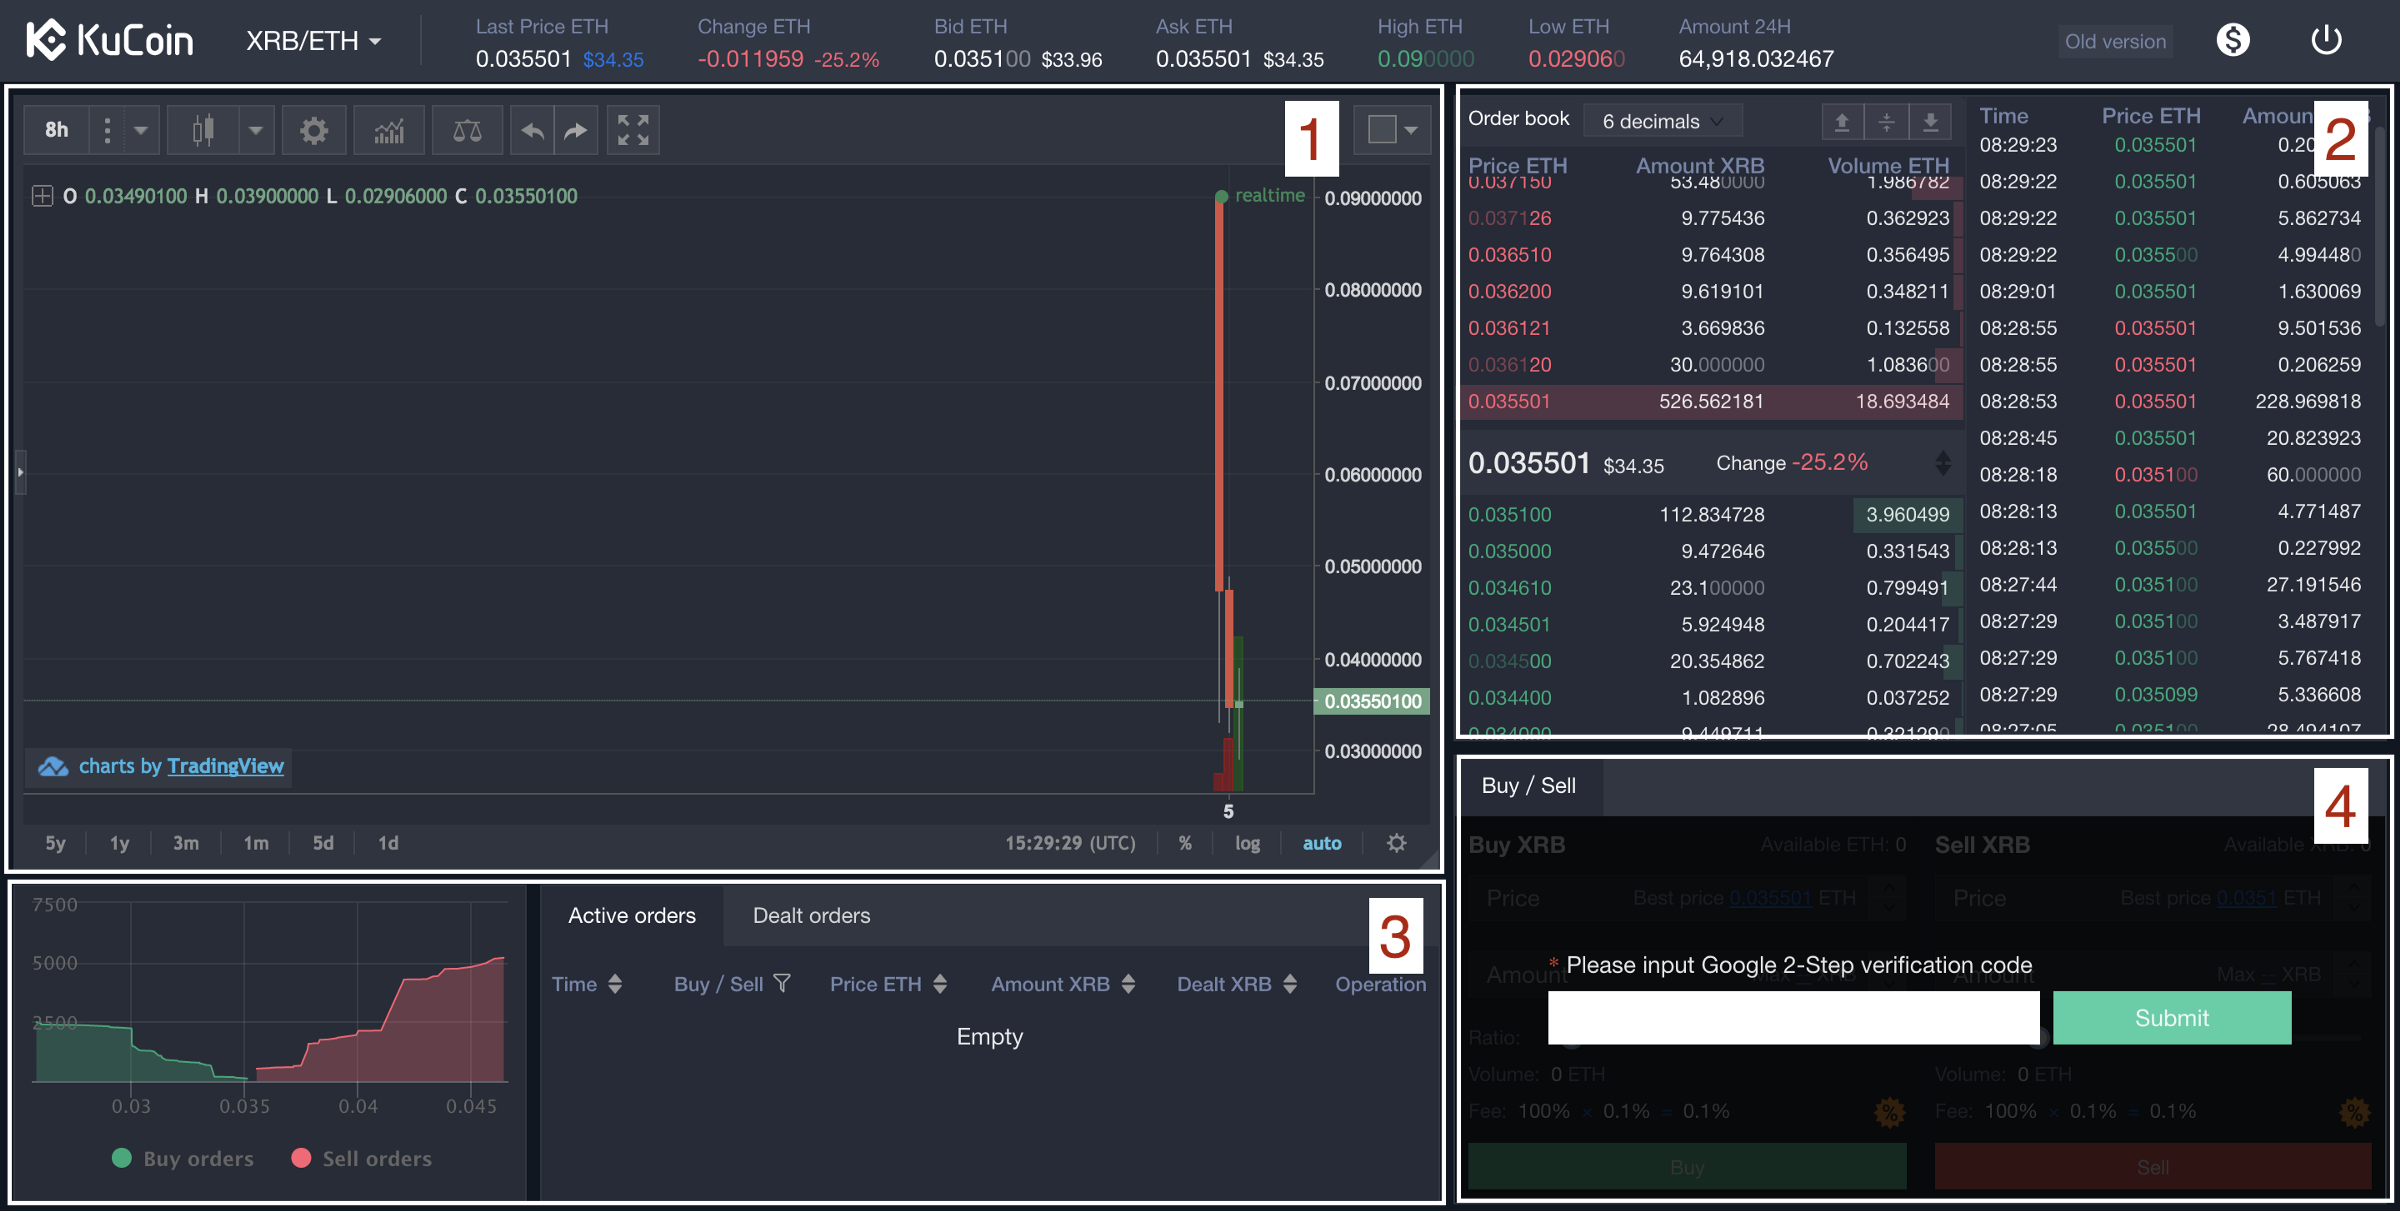Toggle percent scale on chart
Image resolution: width=2400 pixels, height=1211 pixels.
(x=1185, y=843)
